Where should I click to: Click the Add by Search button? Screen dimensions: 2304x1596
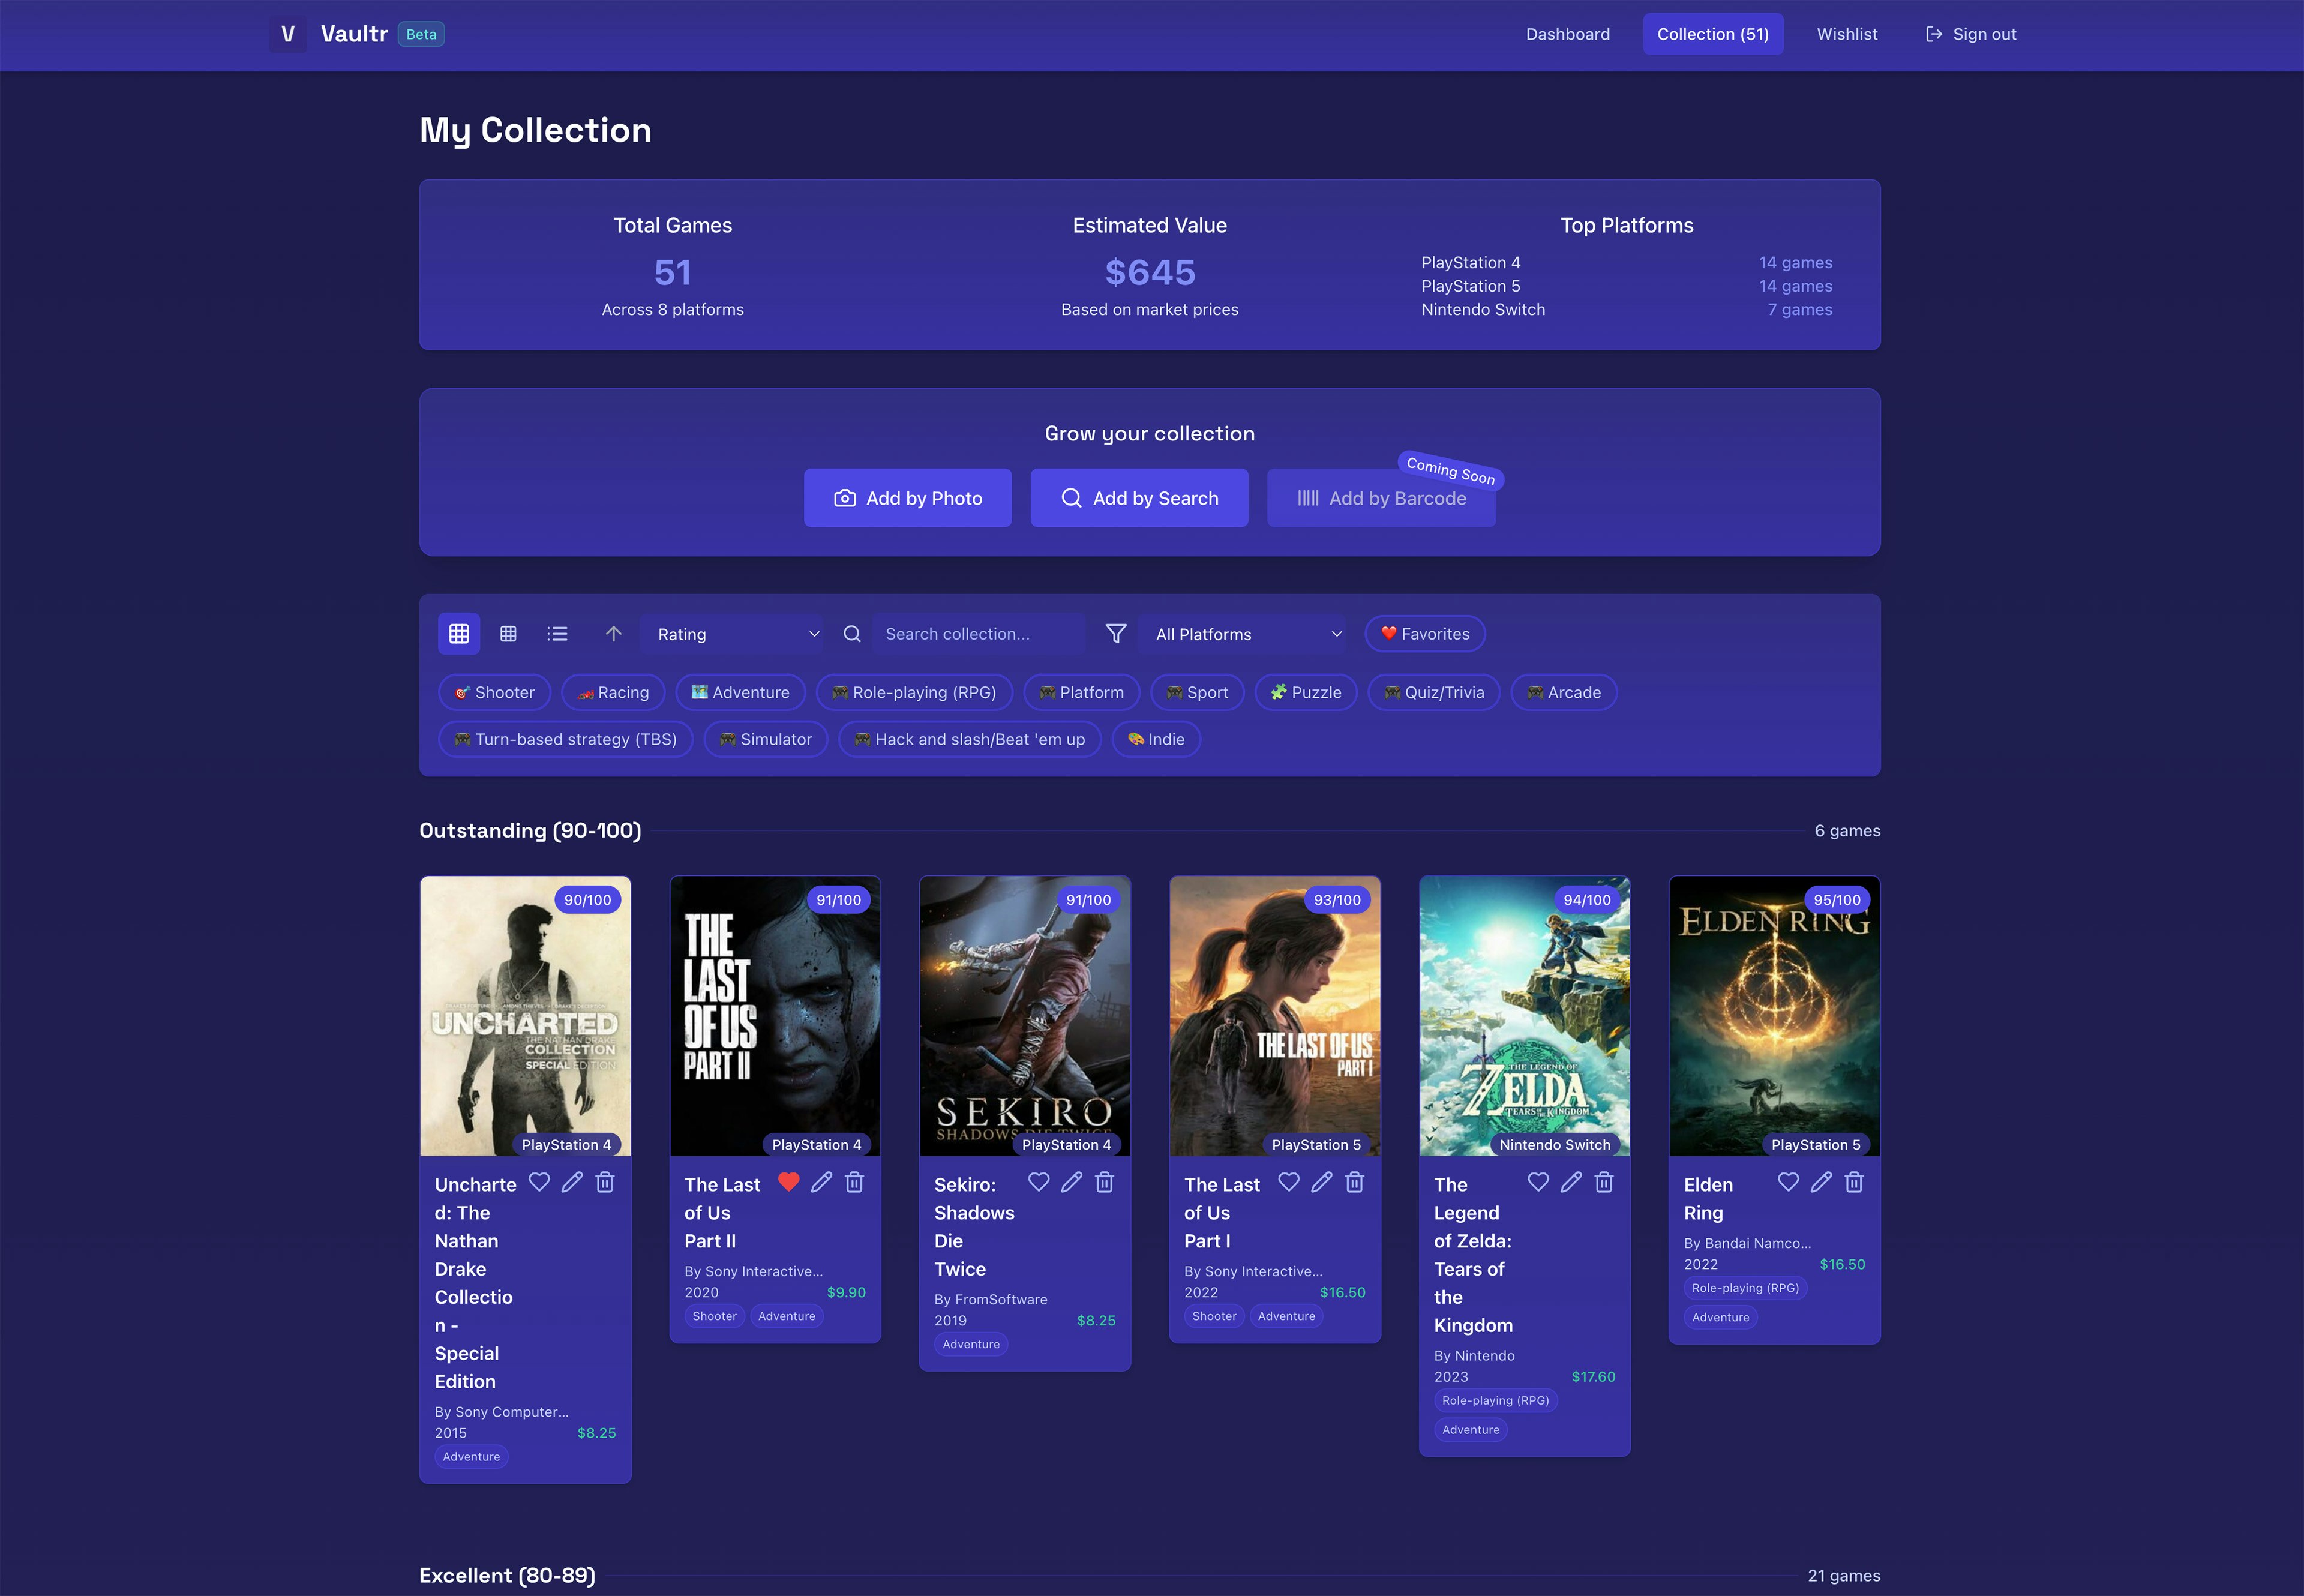(x=1139, y=498)
